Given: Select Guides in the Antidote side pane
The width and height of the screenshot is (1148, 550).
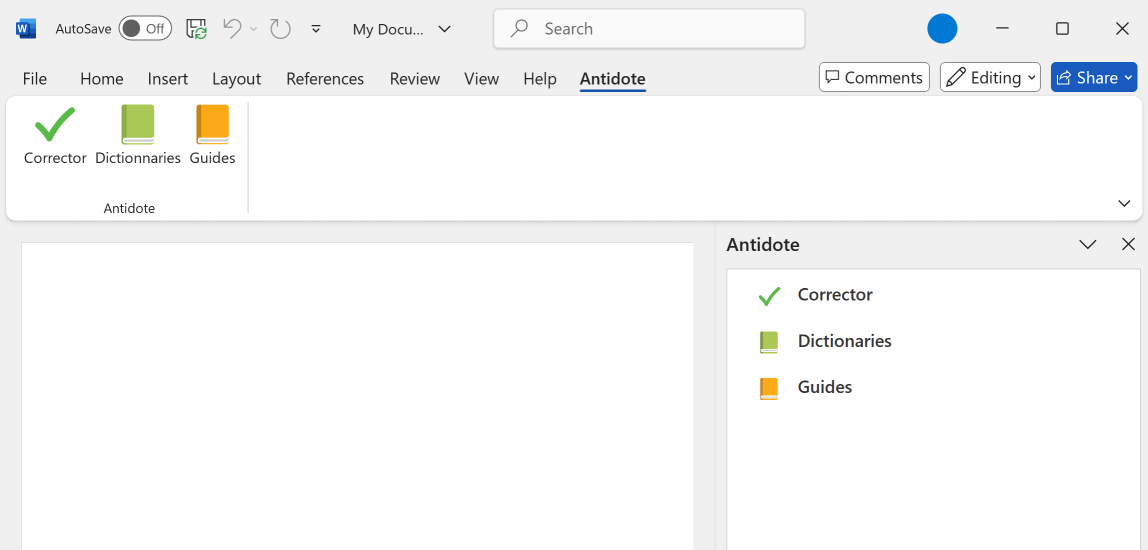Looking at the screenshot, I should coord(824,387).
